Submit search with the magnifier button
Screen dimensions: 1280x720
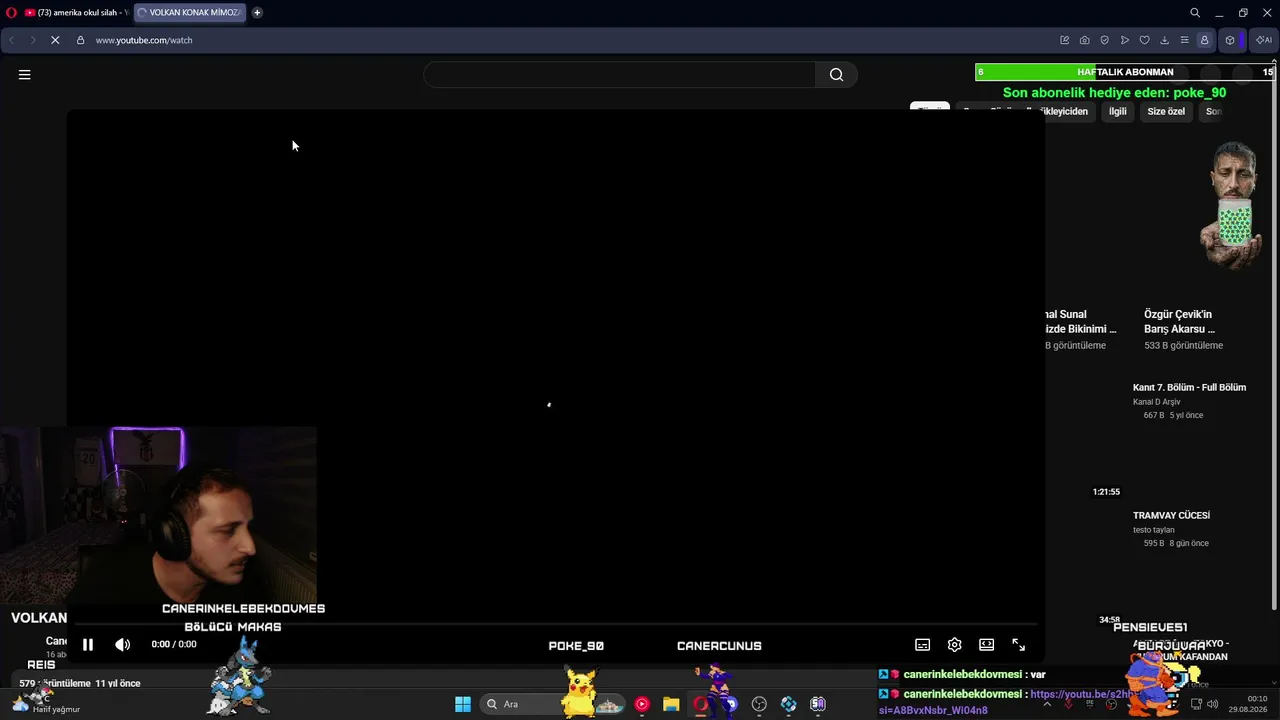click(836, 74)
